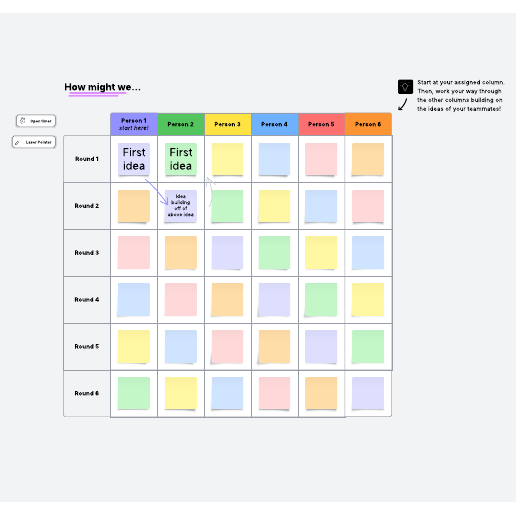Select the orange Person 6 column header

(368, 124)
